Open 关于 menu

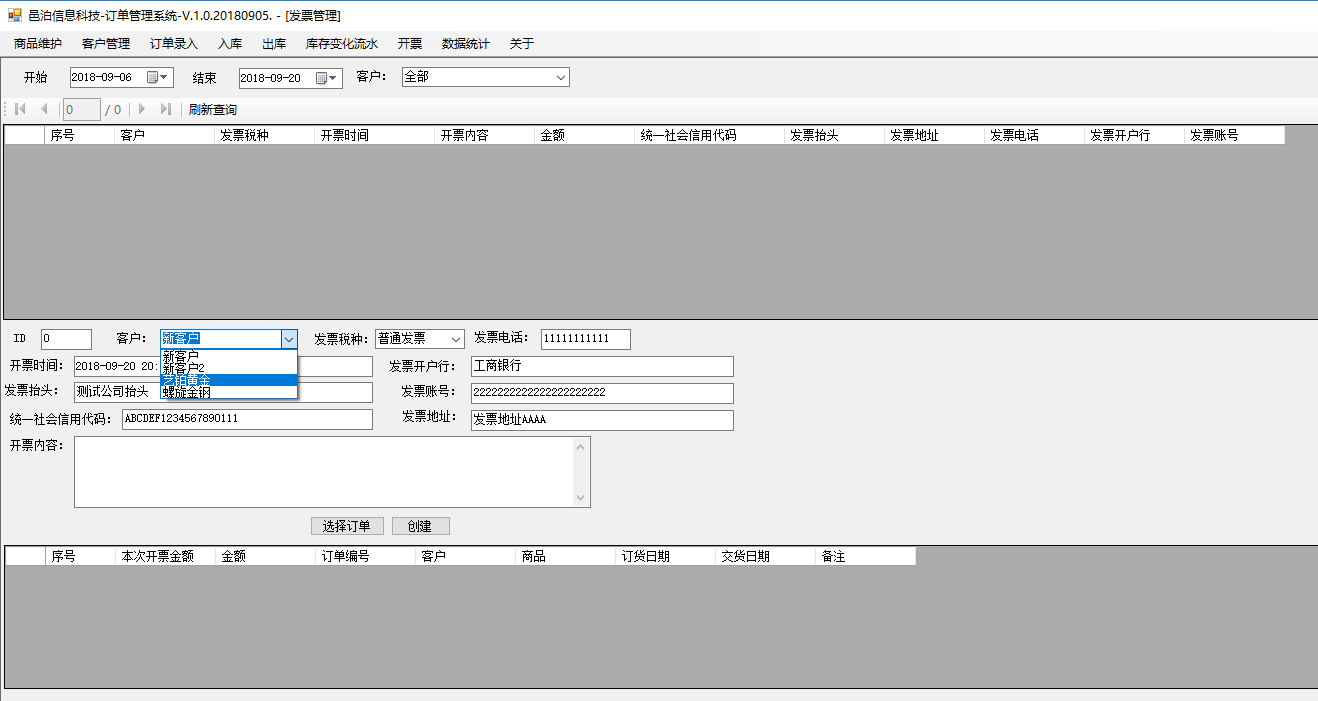point(522,44)
